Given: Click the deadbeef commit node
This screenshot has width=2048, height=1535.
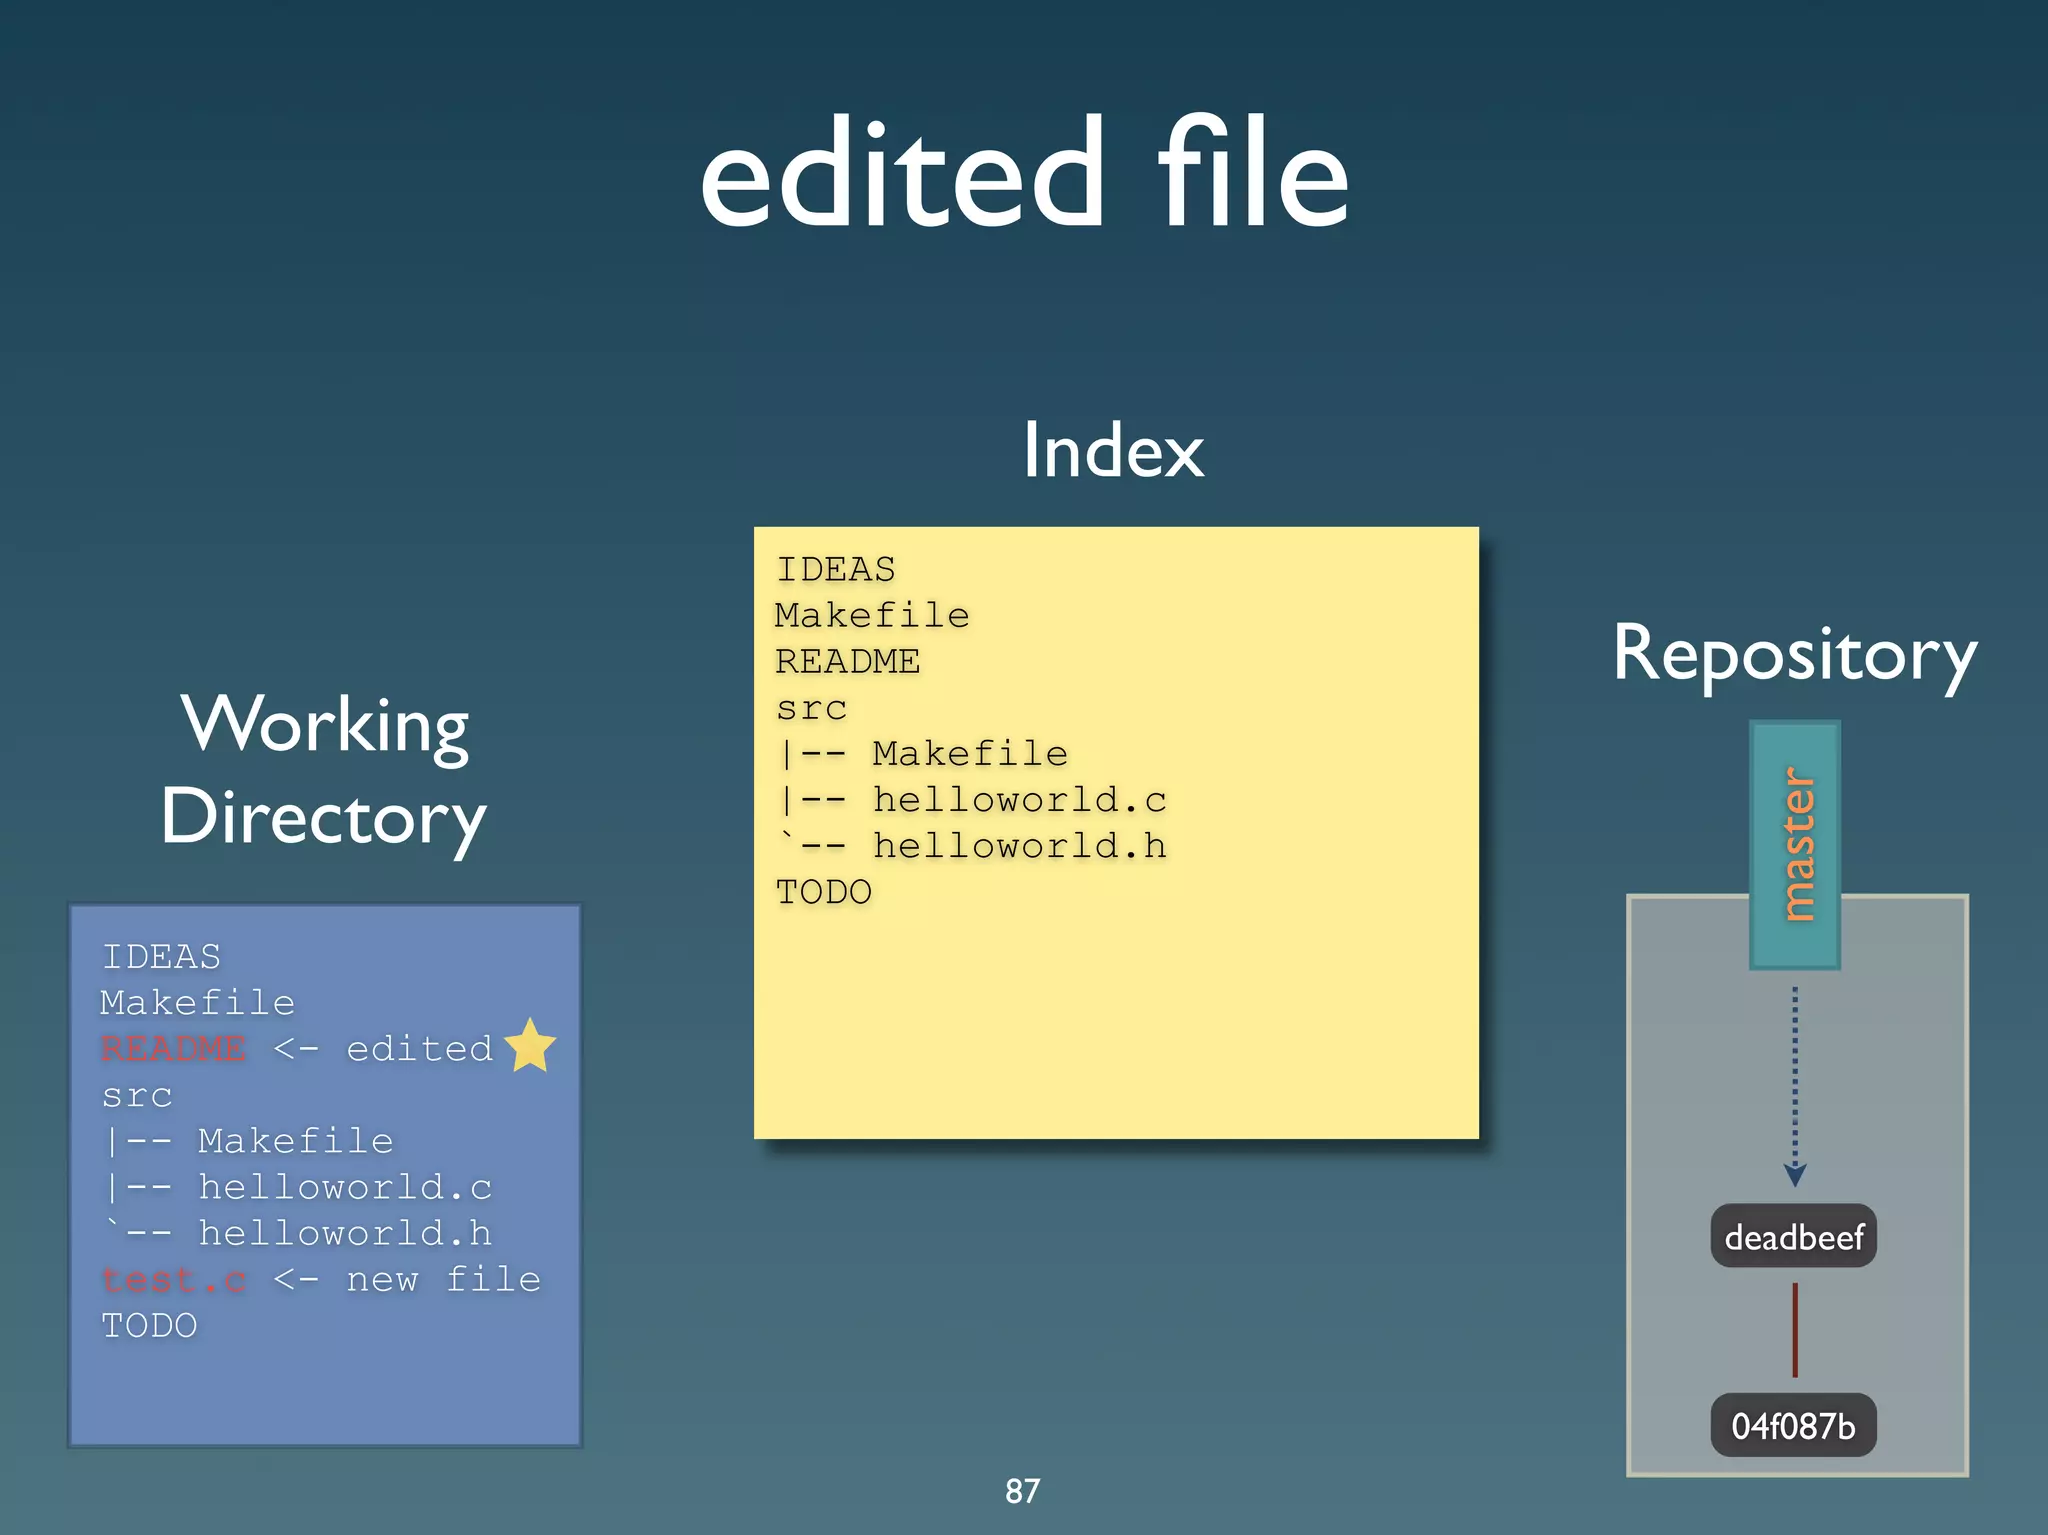Looking at the screenshot, I should click(1793, 1237).
